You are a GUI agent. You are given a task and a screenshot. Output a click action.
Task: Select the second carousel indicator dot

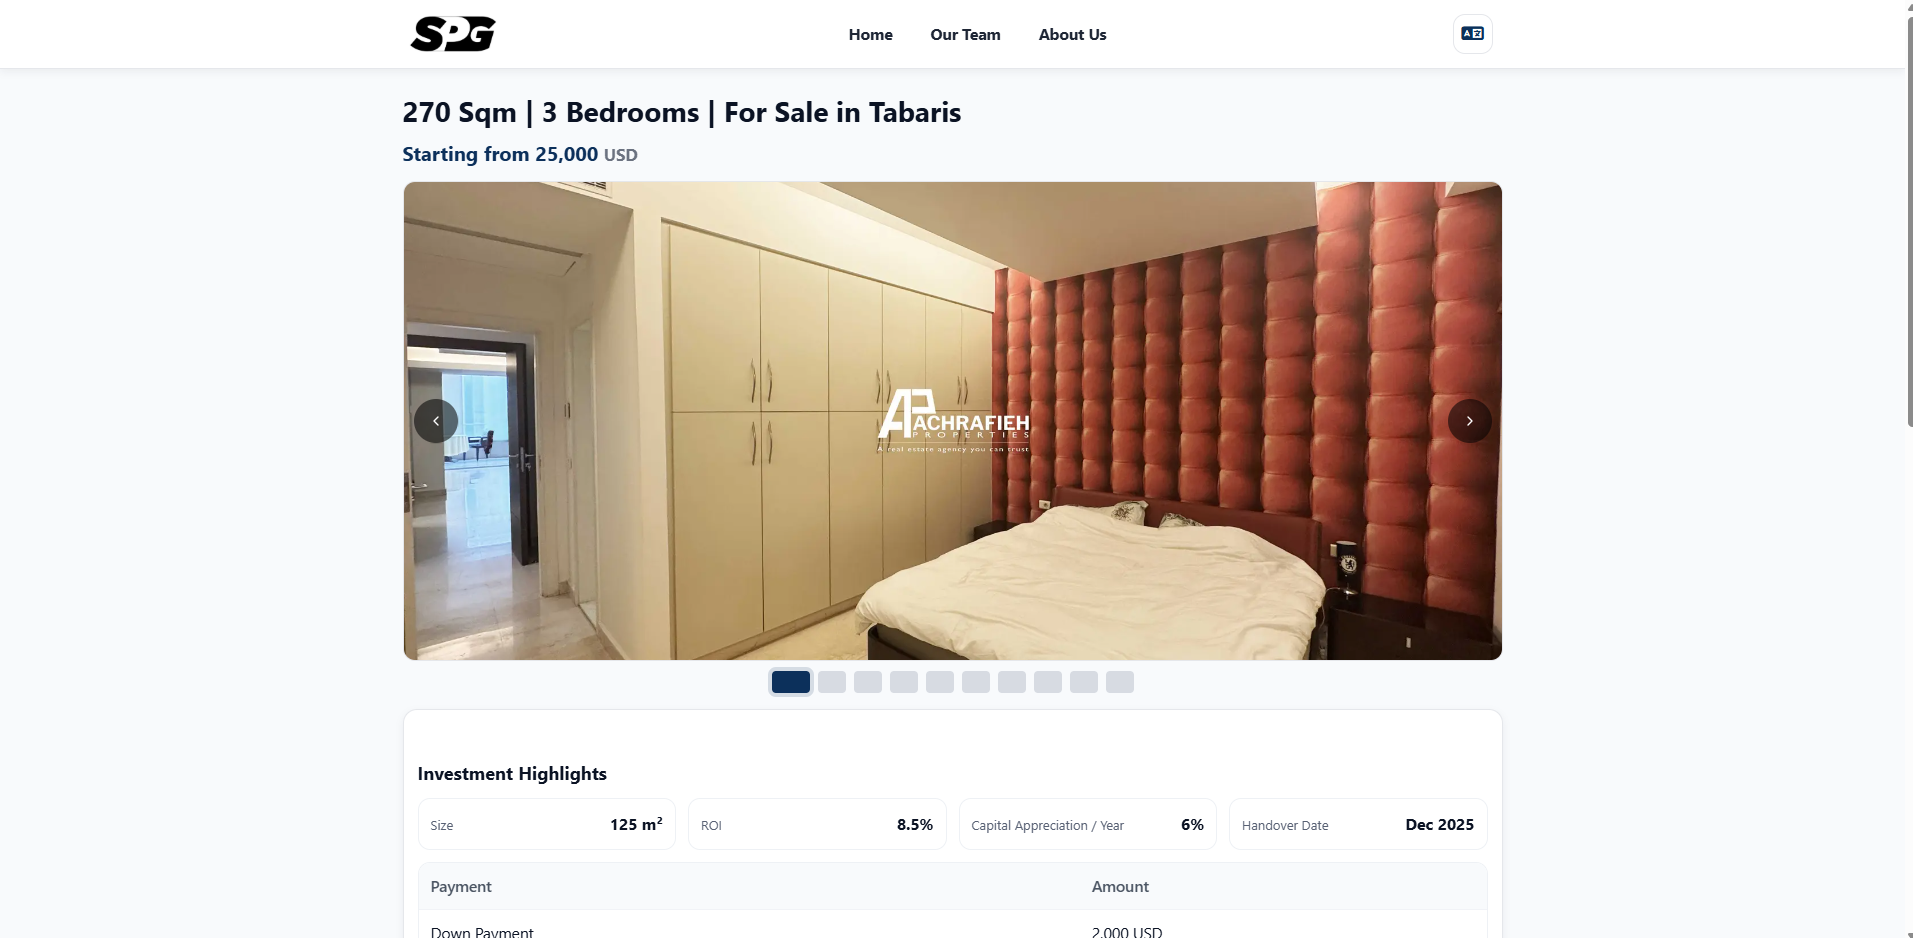click(832, 682)
